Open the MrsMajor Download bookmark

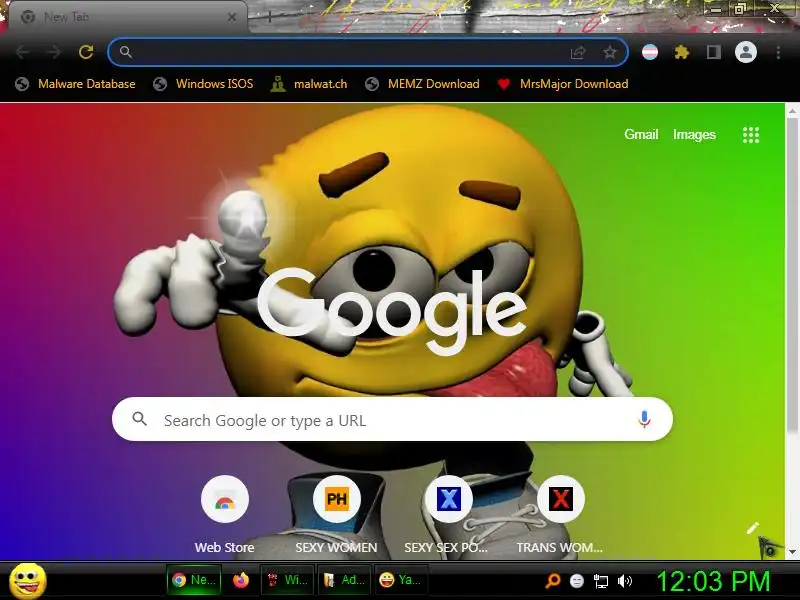[x=563, y=84]
